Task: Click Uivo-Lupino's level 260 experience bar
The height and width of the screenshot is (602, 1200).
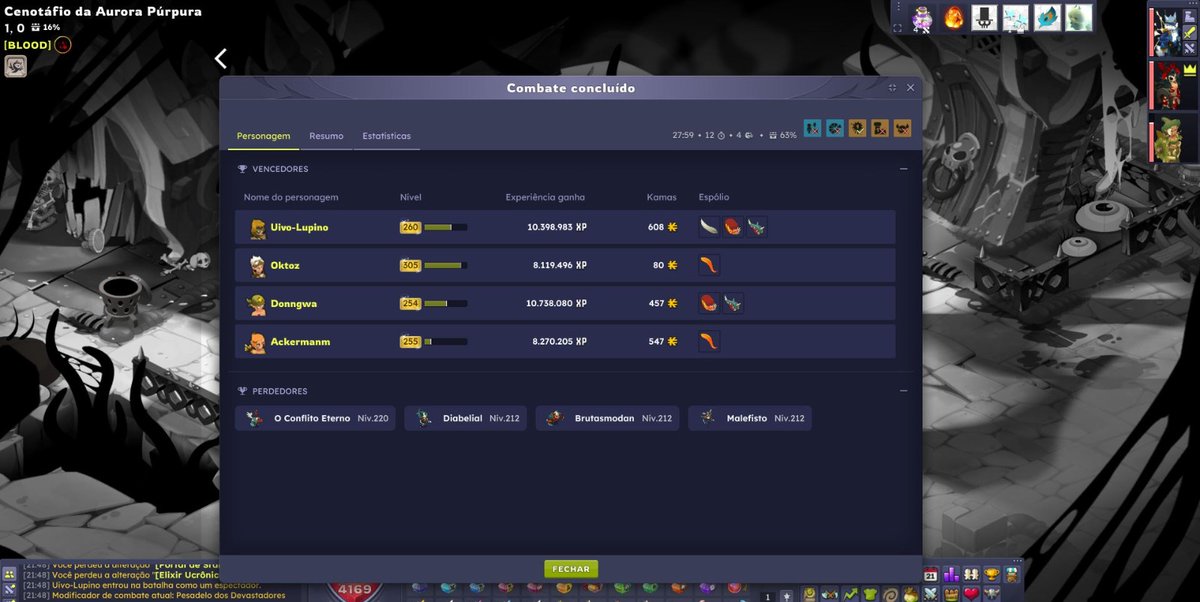Action: [445, 228]
